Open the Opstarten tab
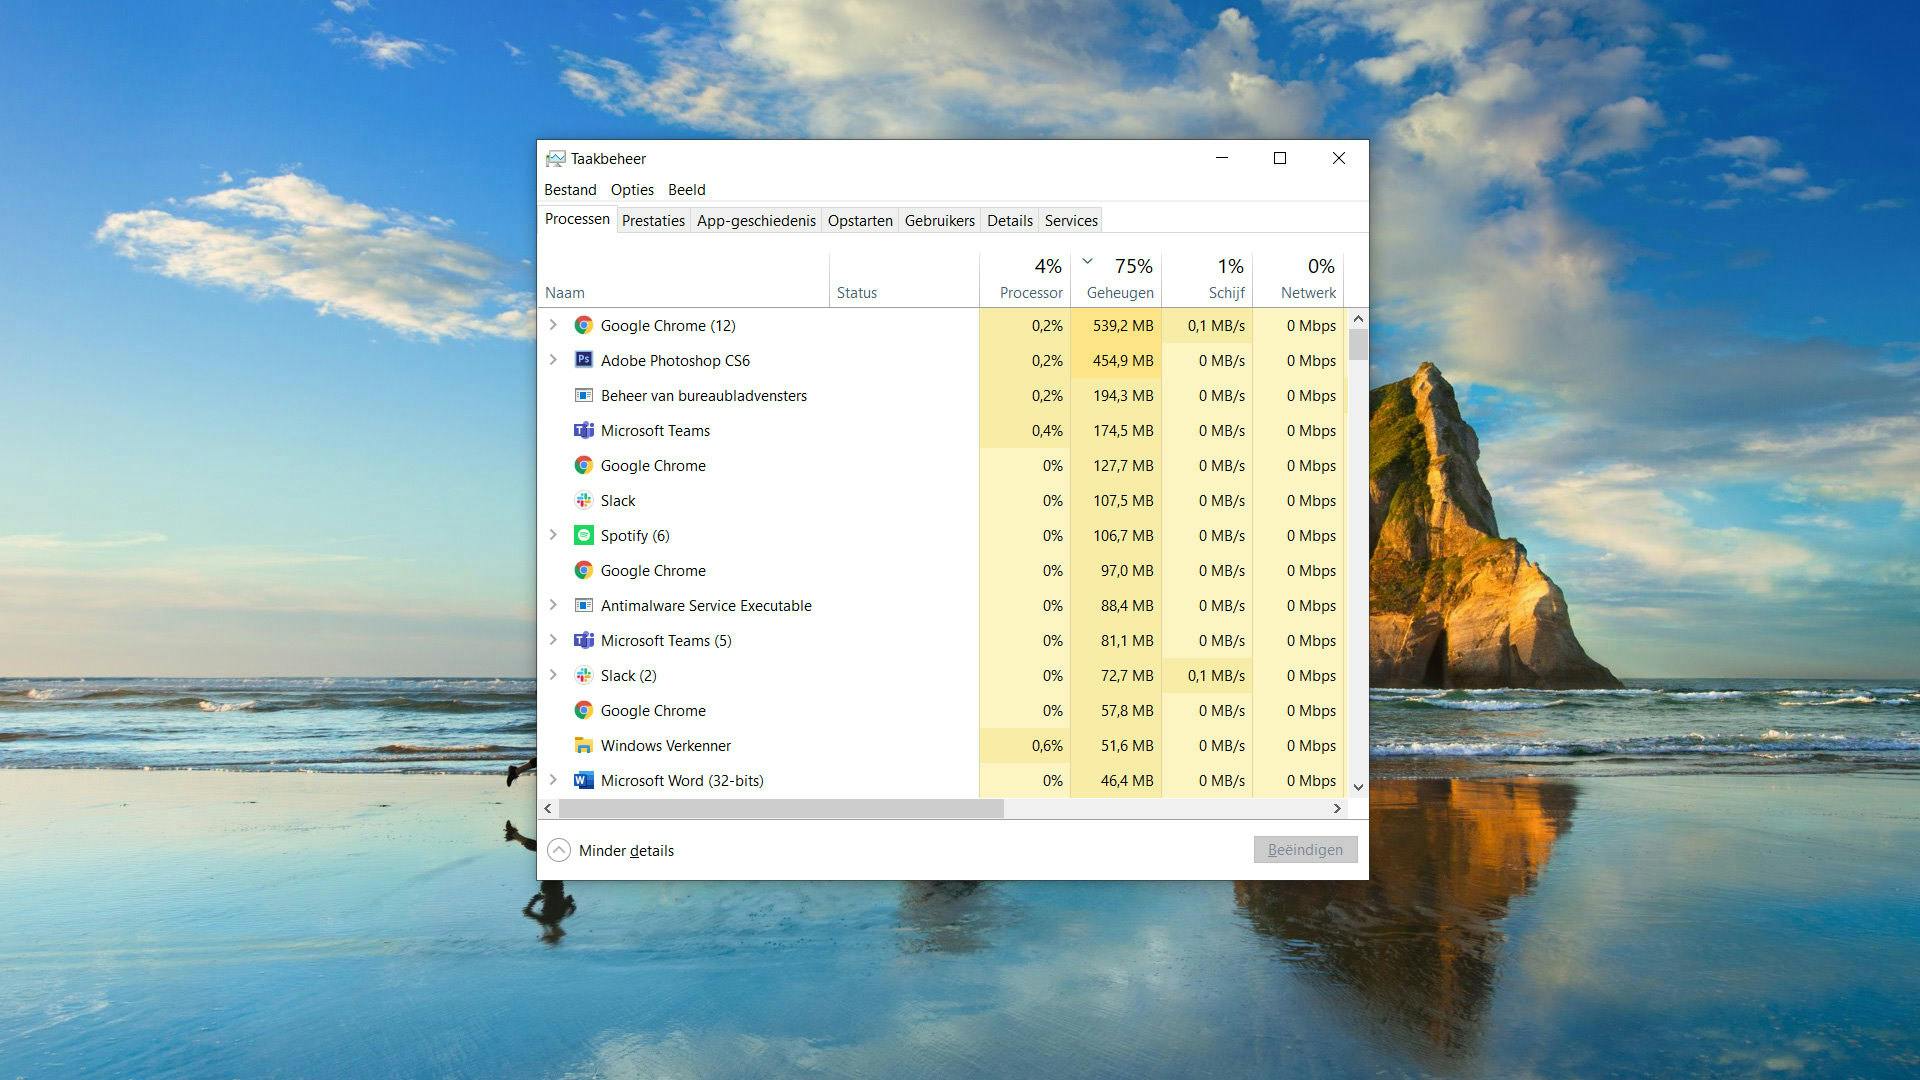Viewport: 1920px width, 1080px height. pyautogui.click(x=860, y=221)
